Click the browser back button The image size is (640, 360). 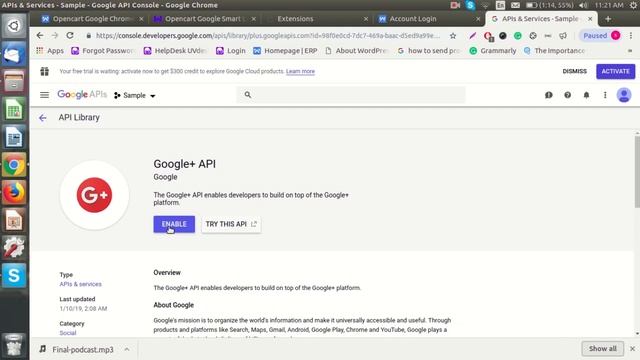coord(40,36)
